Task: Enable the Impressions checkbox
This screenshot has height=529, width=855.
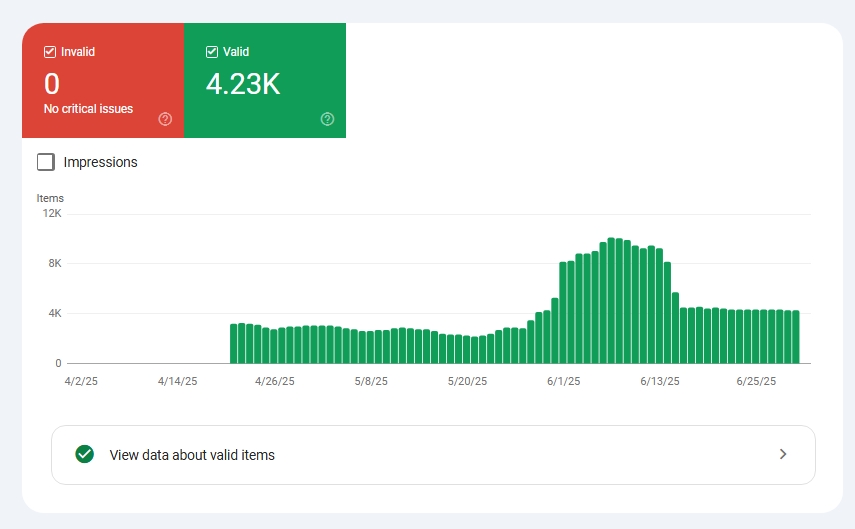Action: [x=46, y=162]
